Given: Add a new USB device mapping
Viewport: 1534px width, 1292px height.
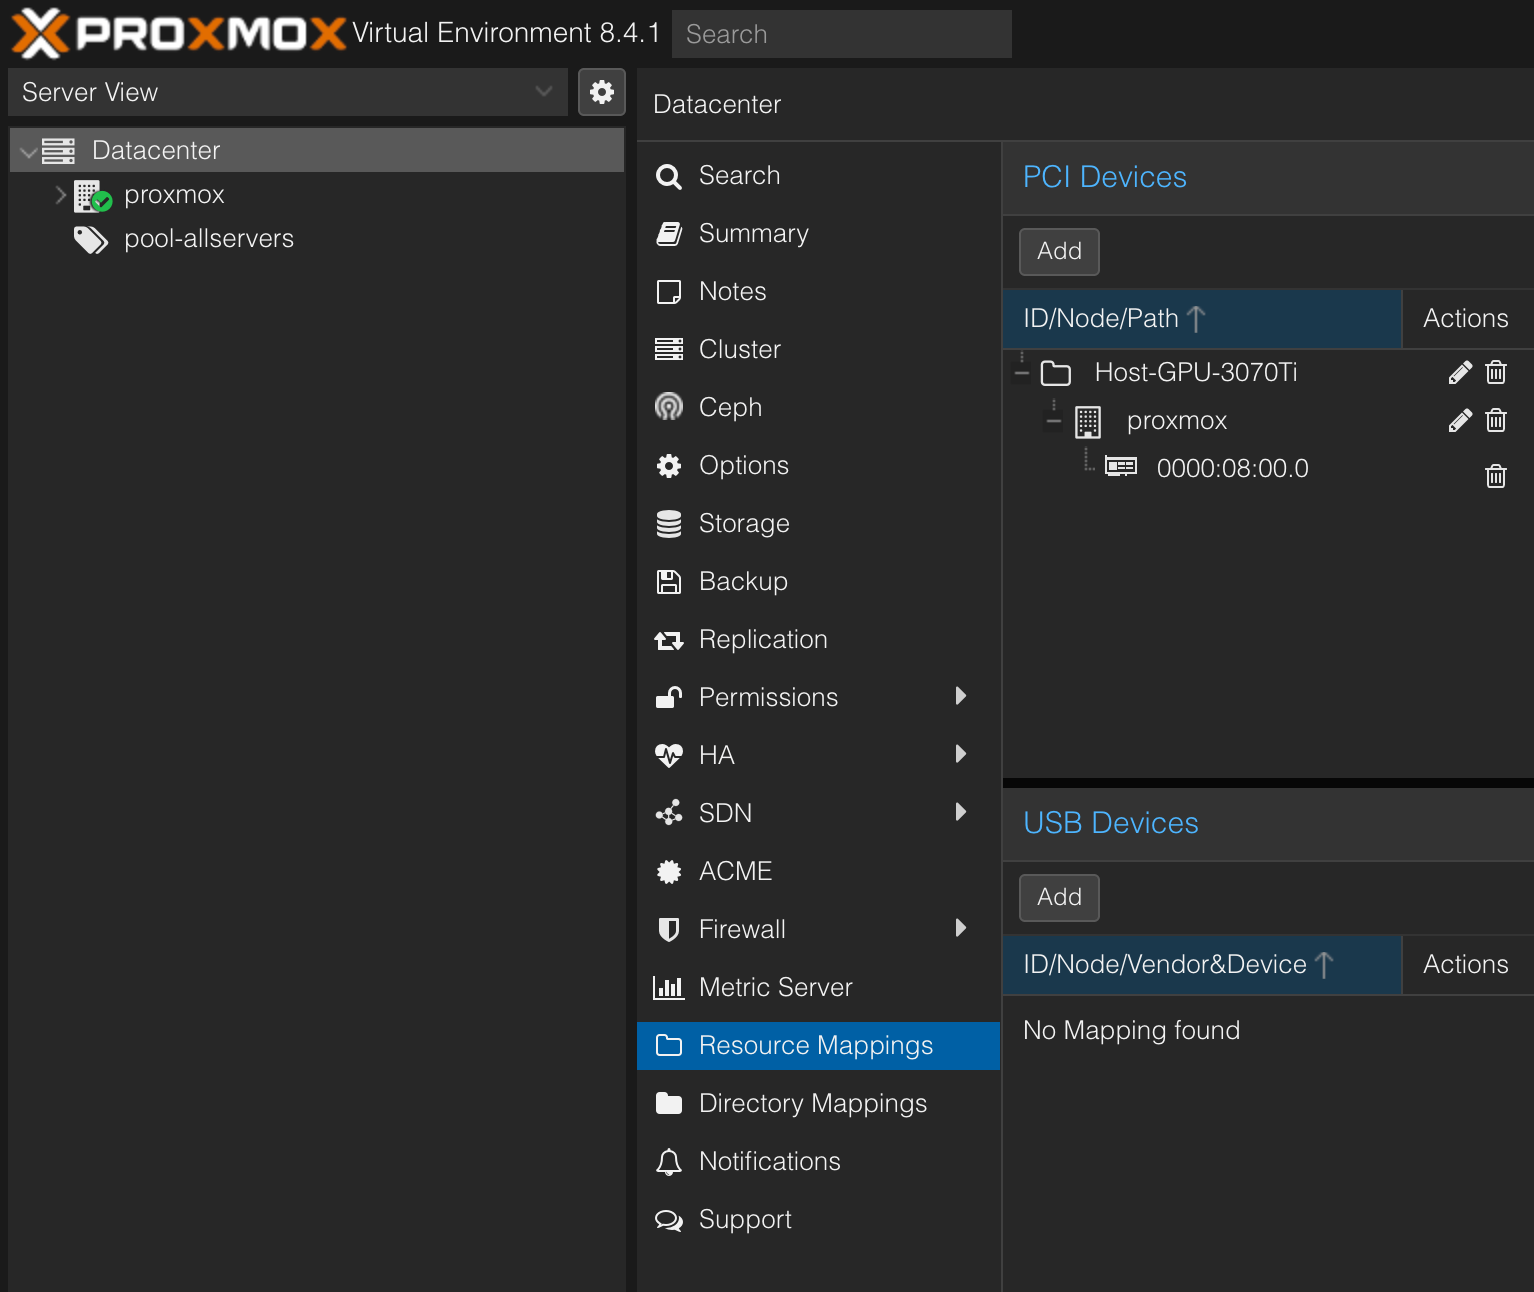Looking at the screenshot, I should (1059, 898).
